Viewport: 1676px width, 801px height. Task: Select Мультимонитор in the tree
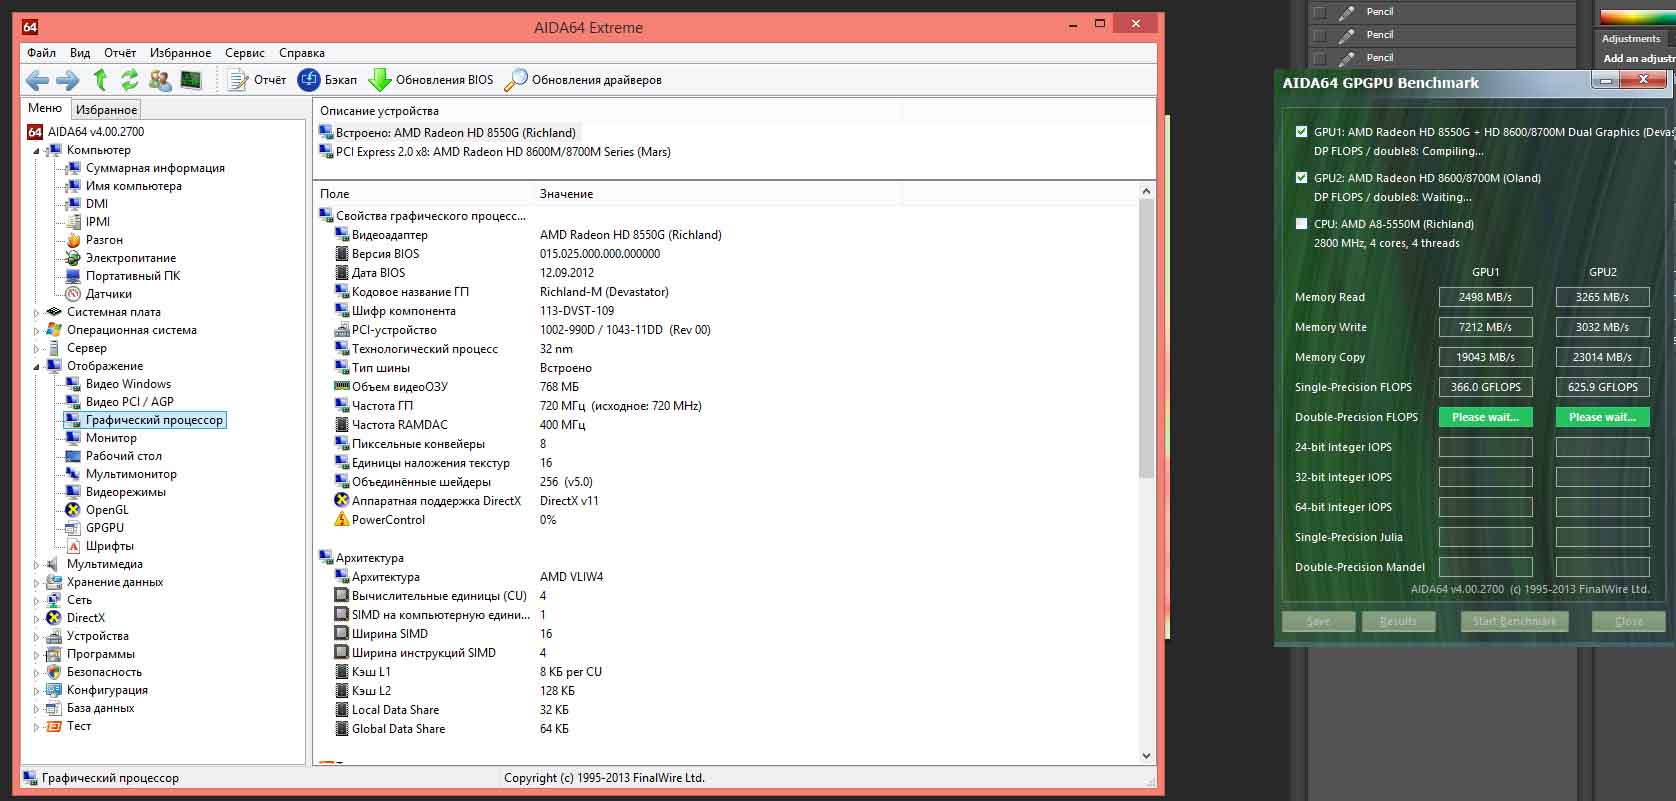(x=131, y=474)
